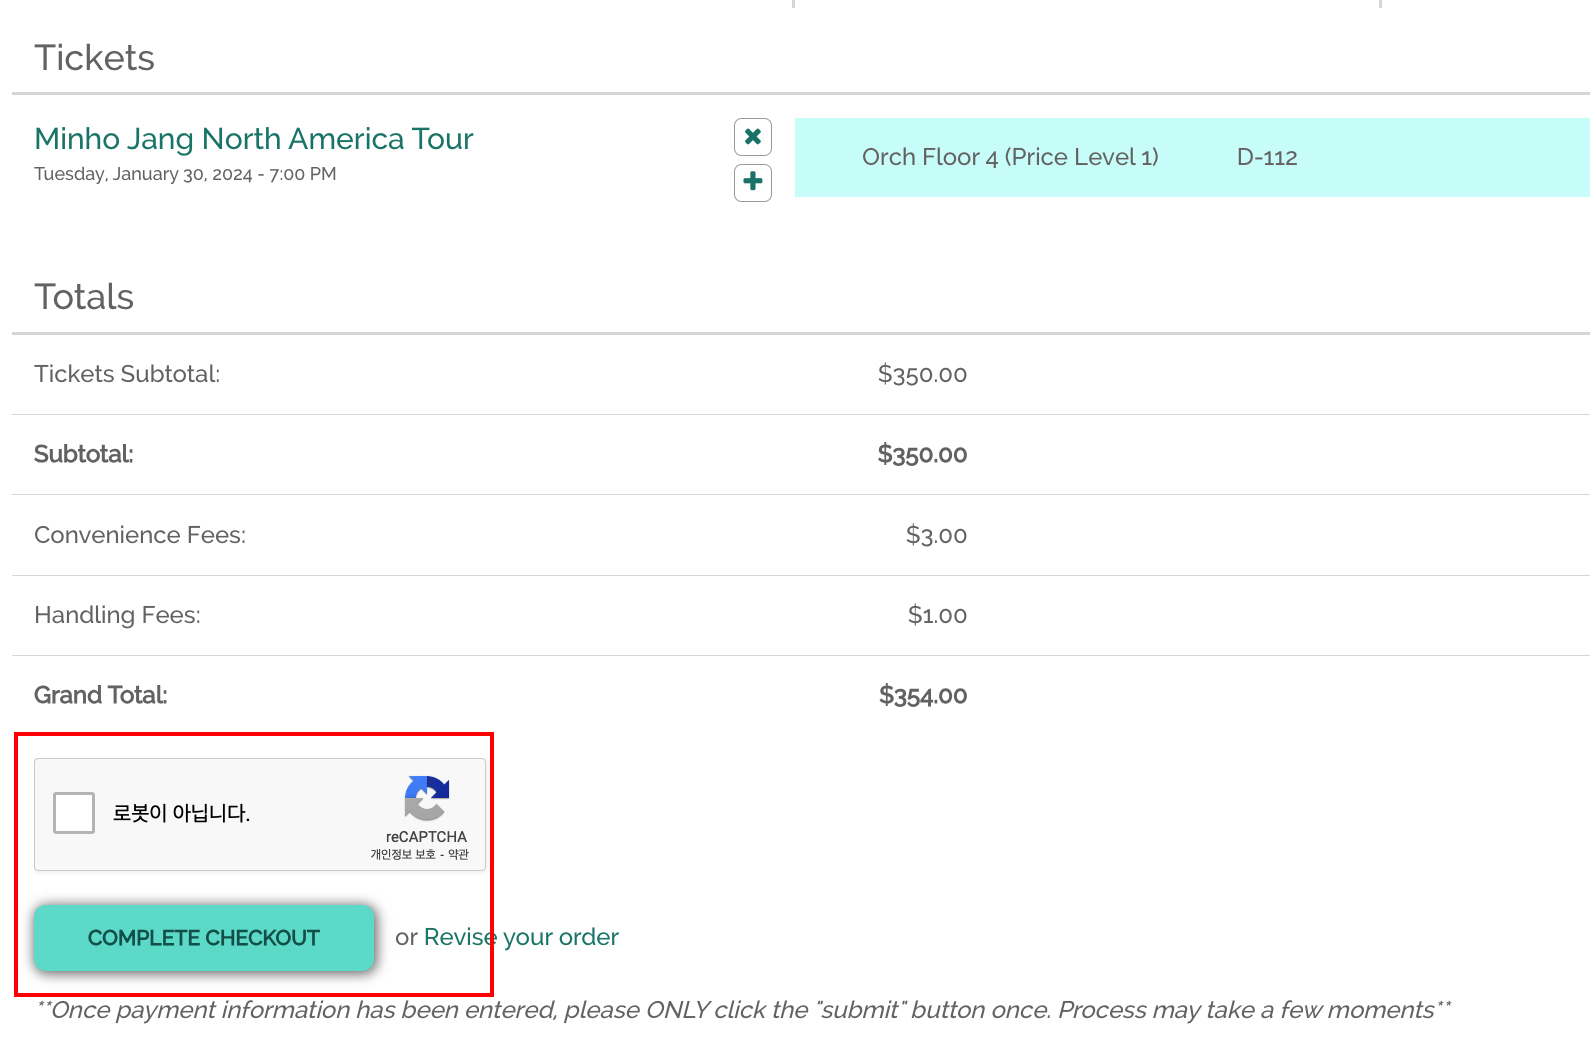The width and height of the screenshot is (1590, 1060).
Task: Open the reCAPTCHA 개인정보 보호 privacy link
Action: [403, 854]
